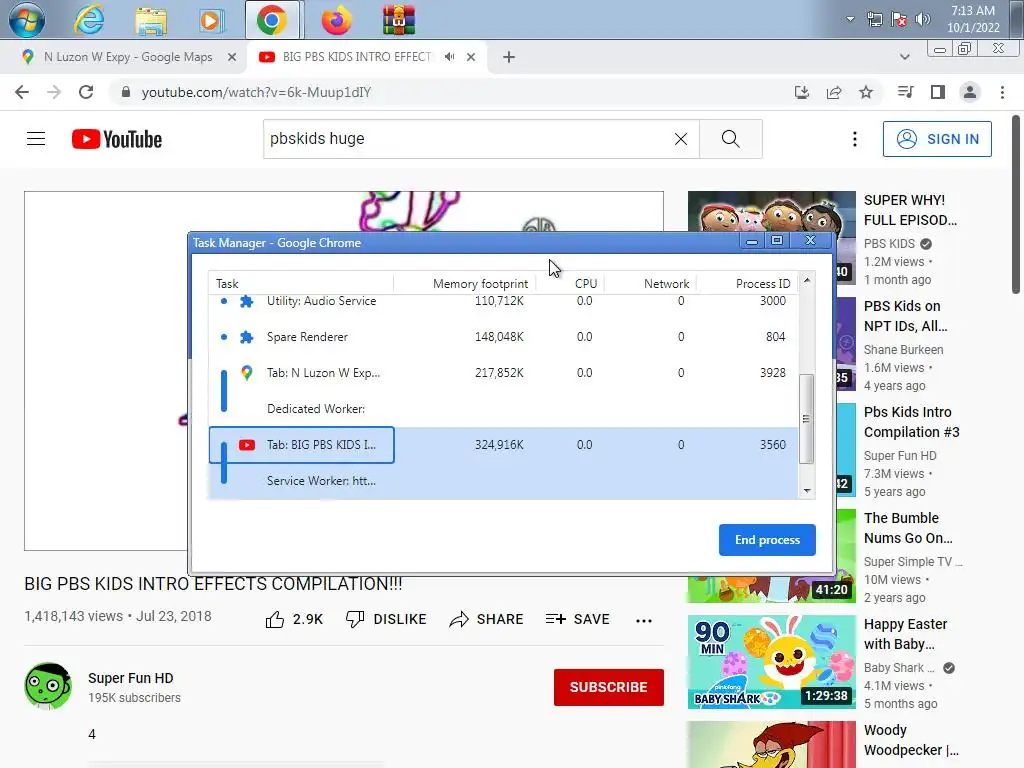This screenshot has width=1024, height=768.
Task: Close the Google Maps browser tab
Action: click(x=232, y=57)
